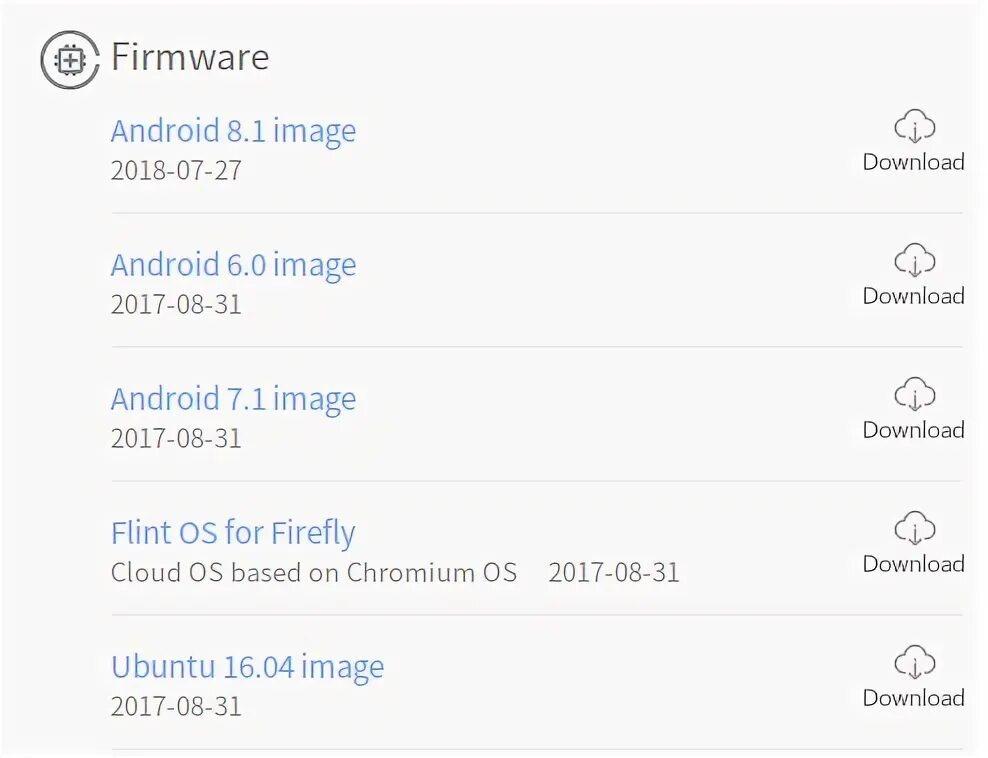988x758 pixels.
Task: Open the Android 8.1 image link
Action: click(x=233, y=131)
